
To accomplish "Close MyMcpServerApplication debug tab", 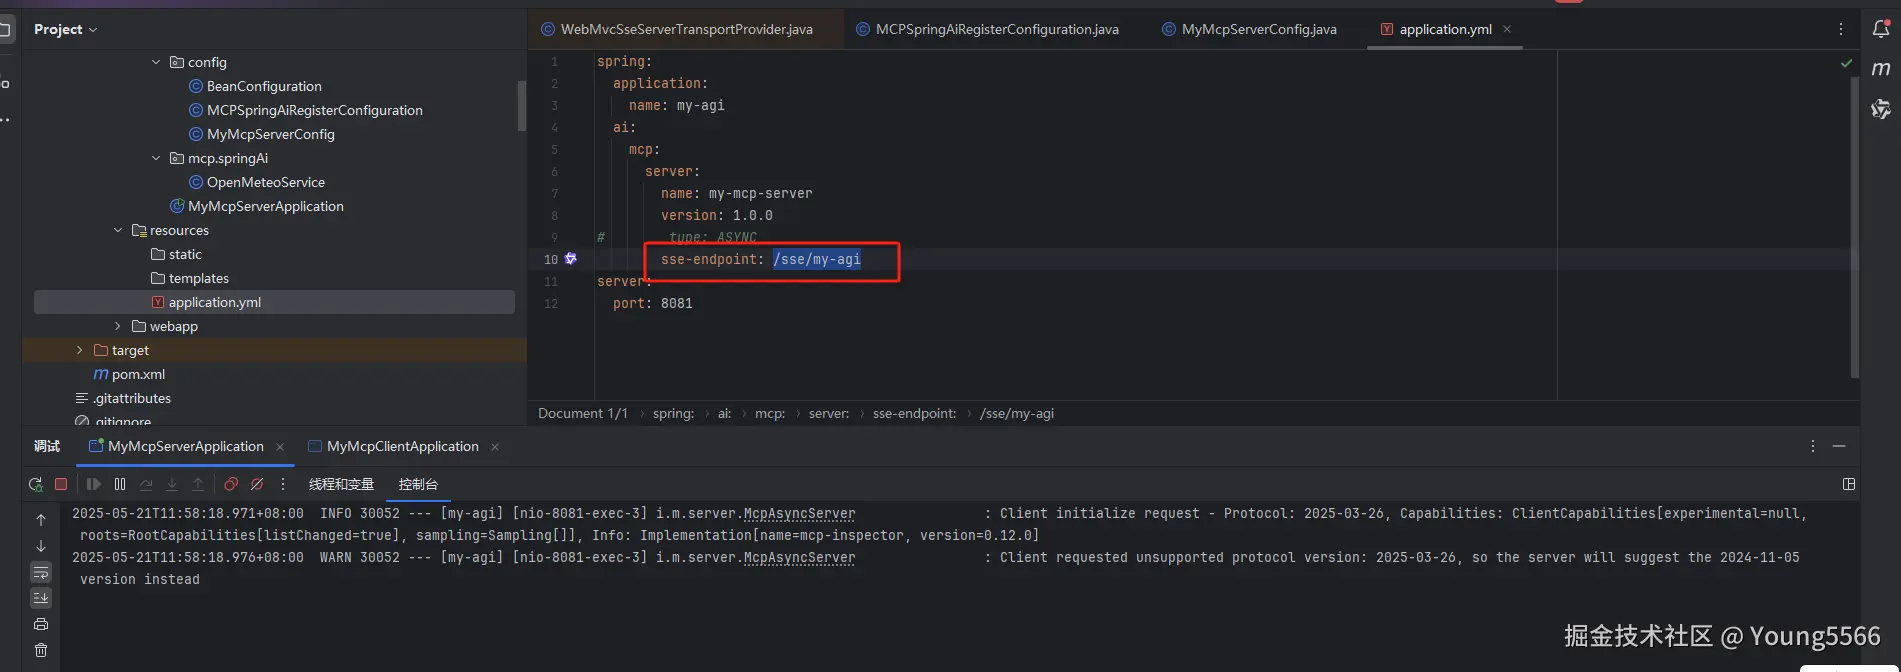I will coord(280,447).
